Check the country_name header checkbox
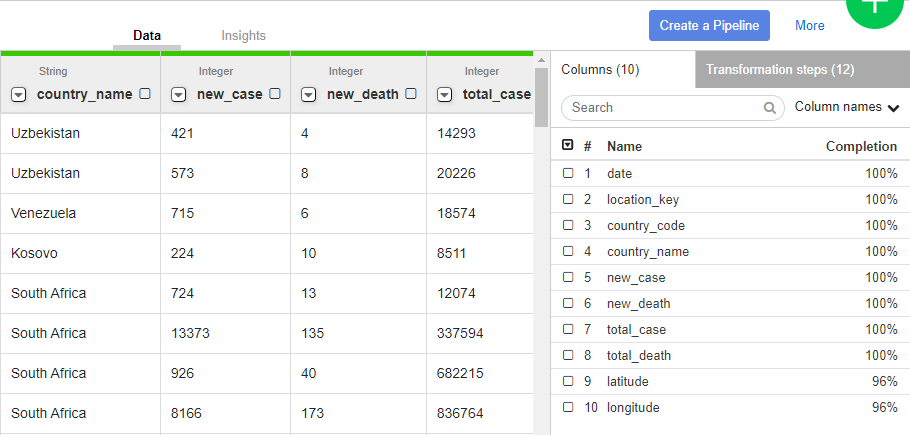The height and width of the screenshot is (435, 910). coord(145,94)
